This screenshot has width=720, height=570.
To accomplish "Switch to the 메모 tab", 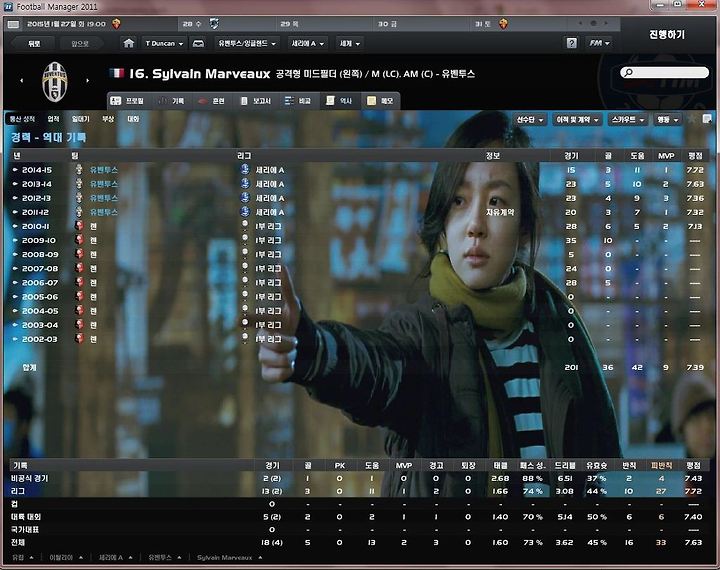I will [380, 101].
